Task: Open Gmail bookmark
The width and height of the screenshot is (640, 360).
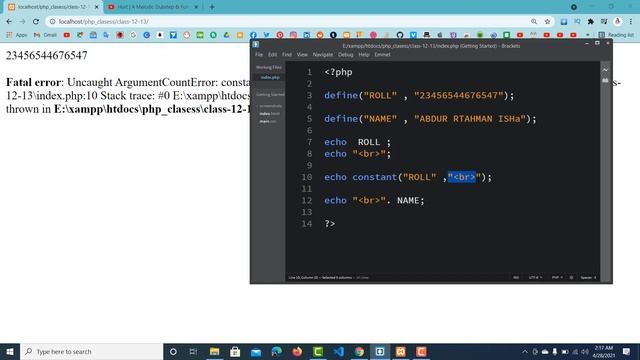Action: point(45,35)
